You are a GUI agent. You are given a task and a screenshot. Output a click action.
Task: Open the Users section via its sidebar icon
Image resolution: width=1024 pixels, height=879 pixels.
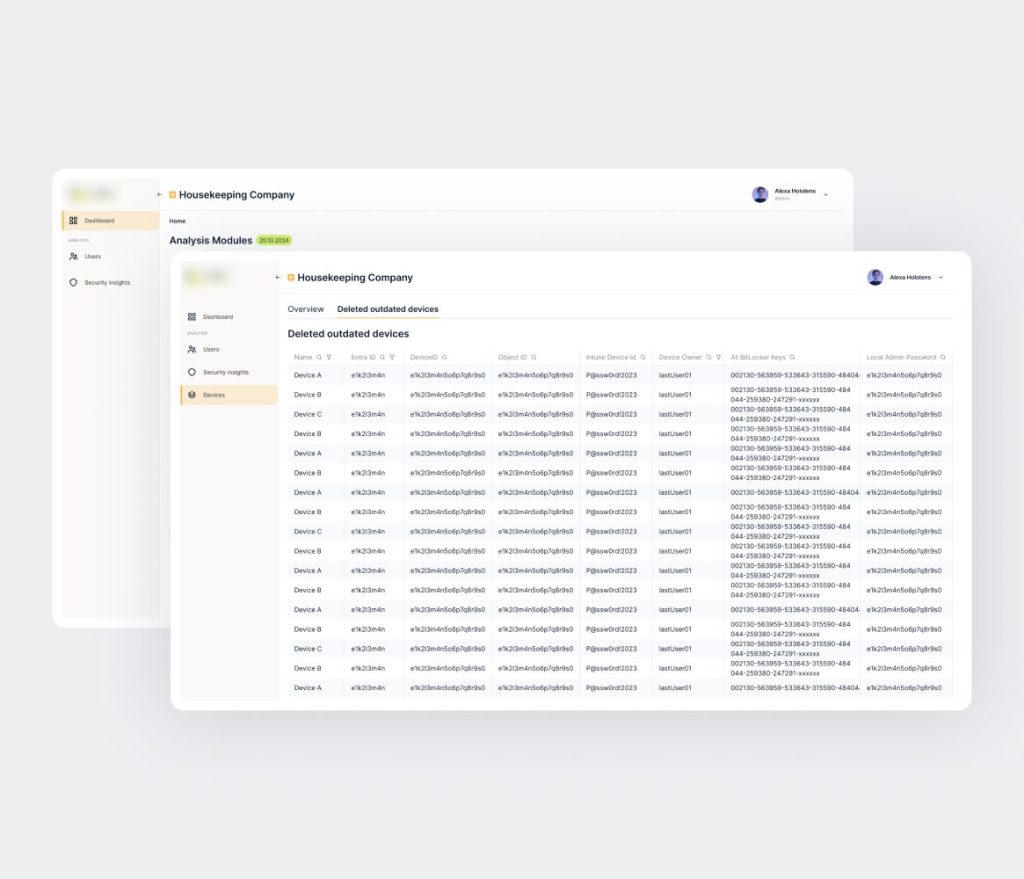(193, 349)
